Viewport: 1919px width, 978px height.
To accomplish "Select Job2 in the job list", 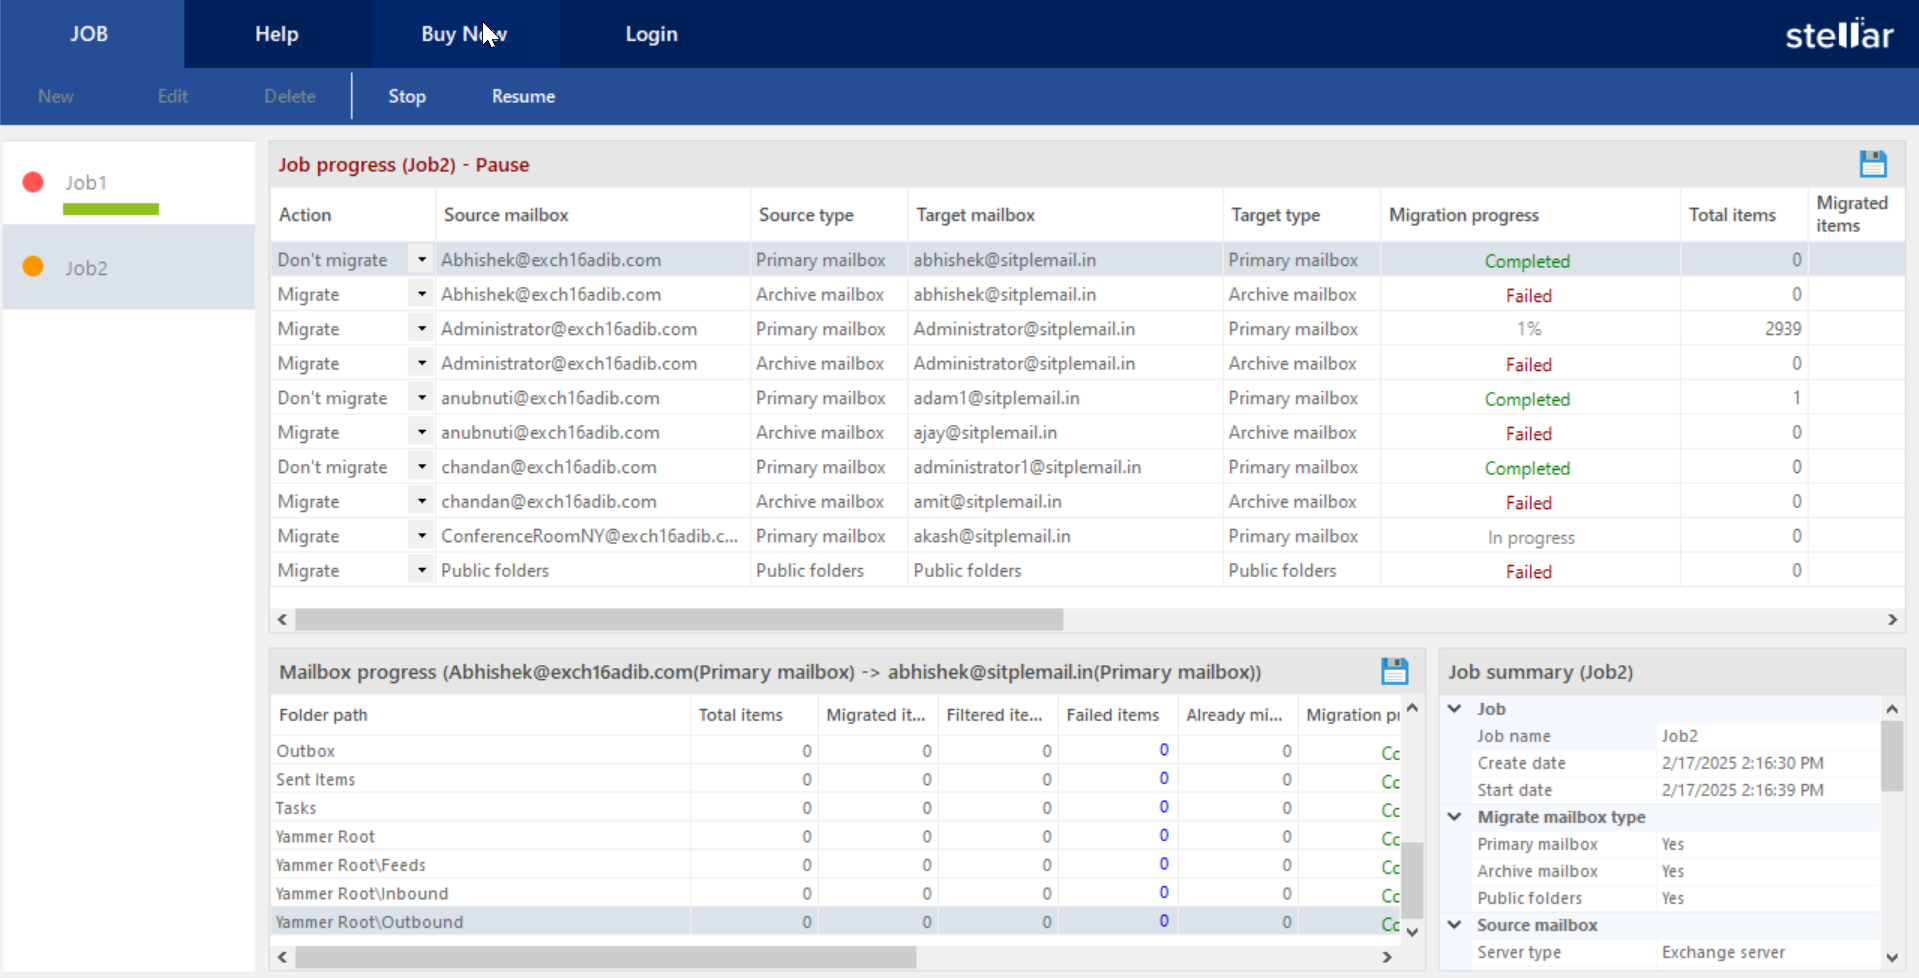I will (129, 267).
